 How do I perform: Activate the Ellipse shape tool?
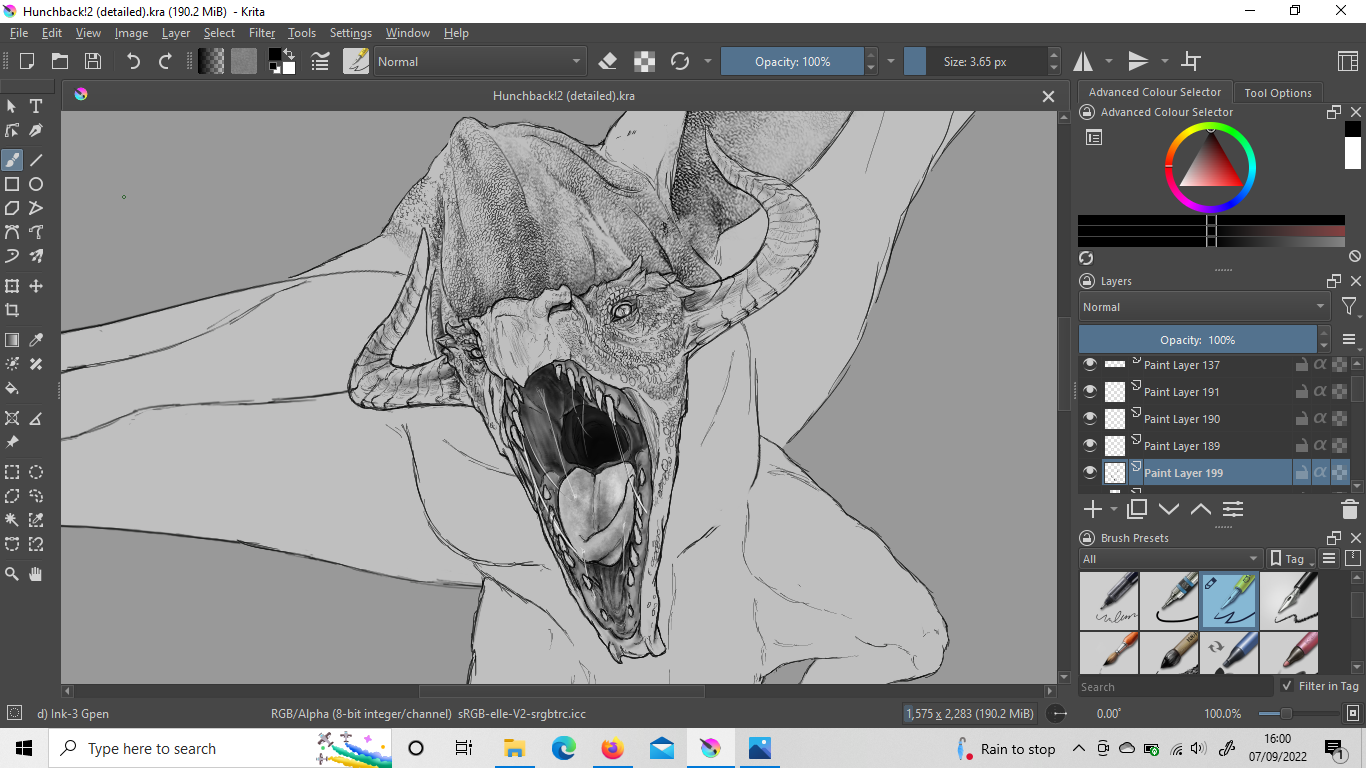click(36, 184)
